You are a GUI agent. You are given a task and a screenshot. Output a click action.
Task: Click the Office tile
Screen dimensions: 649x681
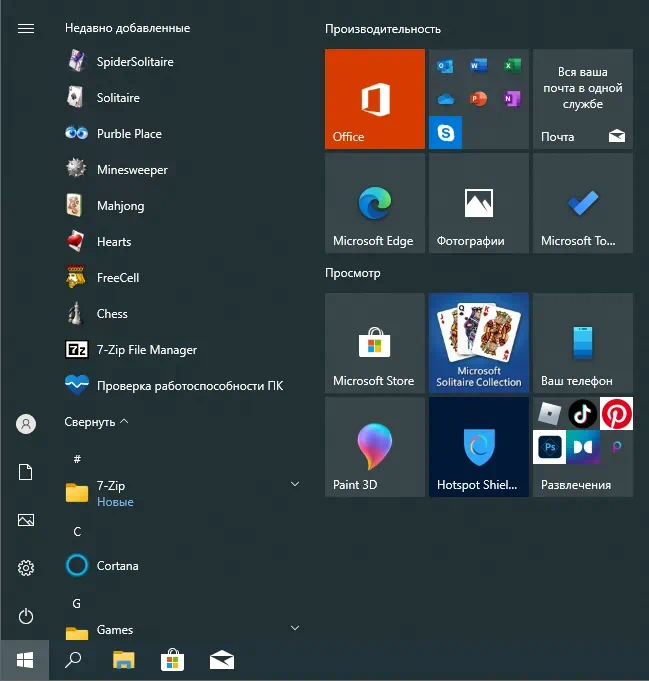(x=375, y=99)
